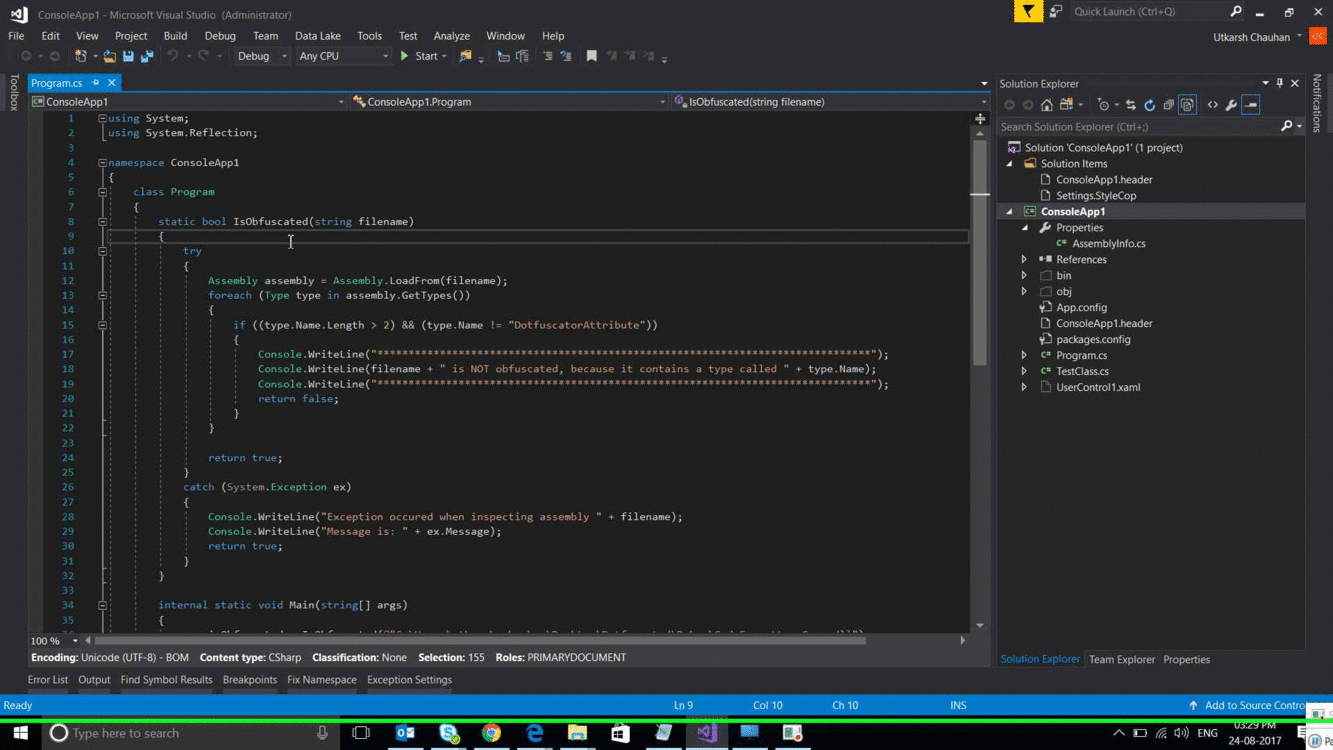Select the Save Program.cs icon
The width and height of the screenshot is (1333, 750).
coord(129,56)
